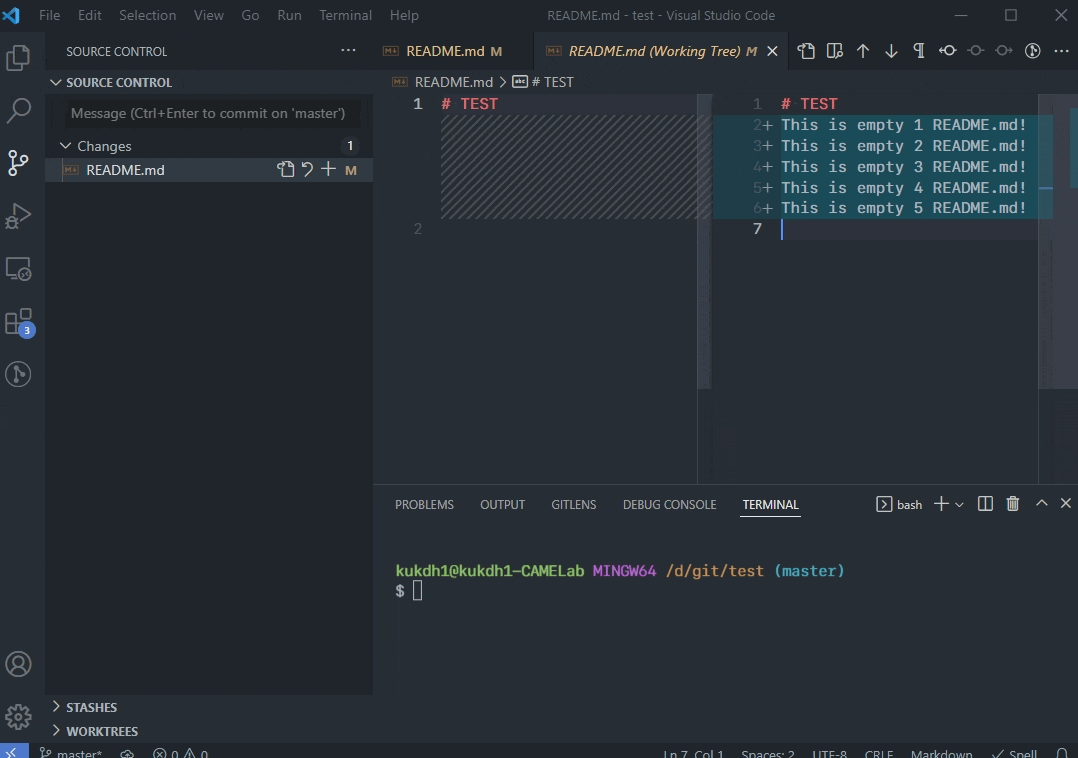Open Extensions view with badge 3
This screenshot has height=758, width=1078.
[19, 322]
